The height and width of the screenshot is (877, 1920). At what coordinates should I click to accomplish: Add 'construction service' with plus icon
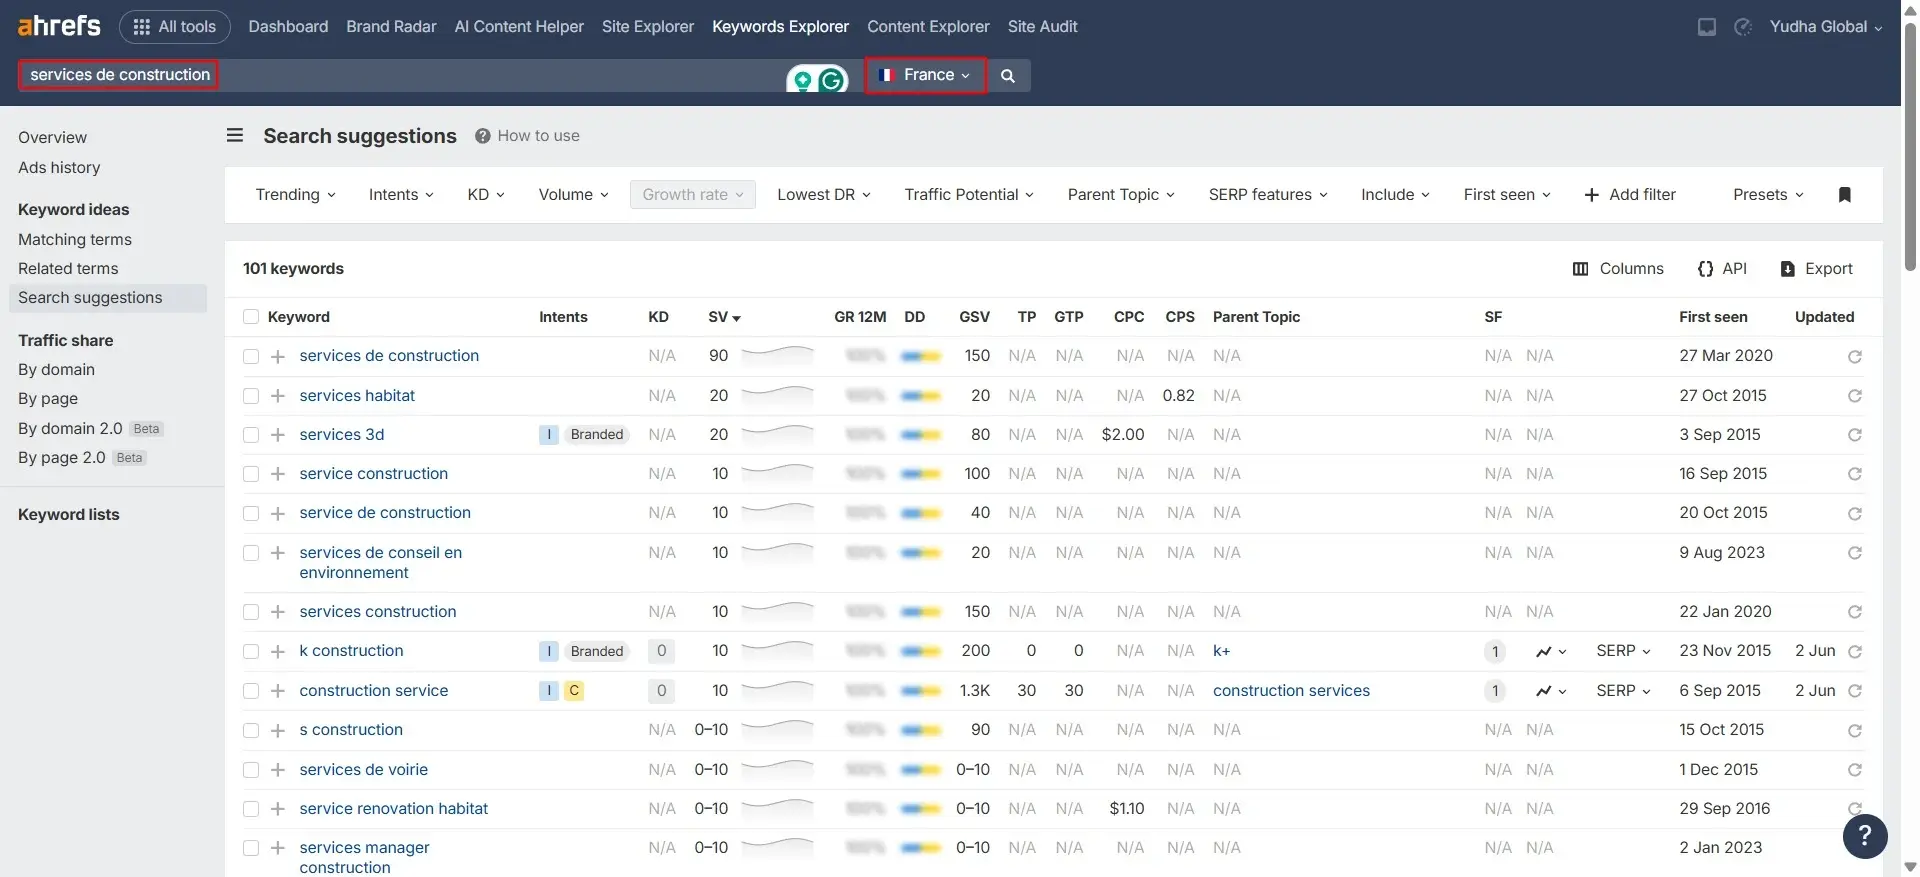pyautogui.click(x=278, y=691)
